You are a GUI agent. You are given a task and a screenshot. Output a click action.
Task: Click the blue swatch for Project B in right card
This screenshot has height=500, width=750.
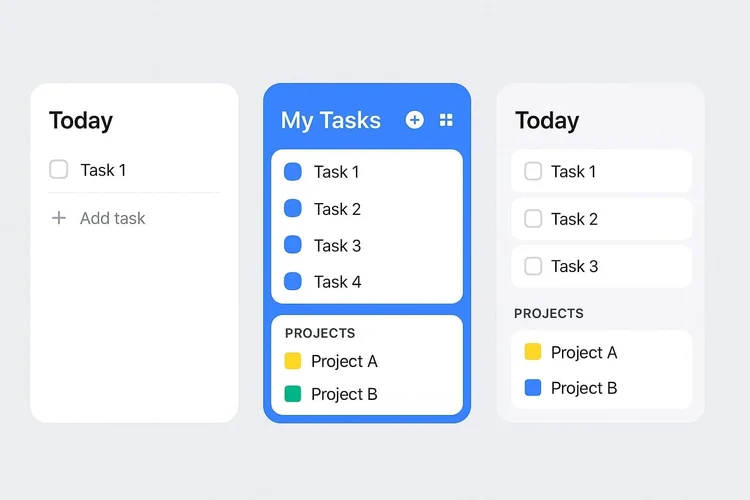click(x=533, y=388)
